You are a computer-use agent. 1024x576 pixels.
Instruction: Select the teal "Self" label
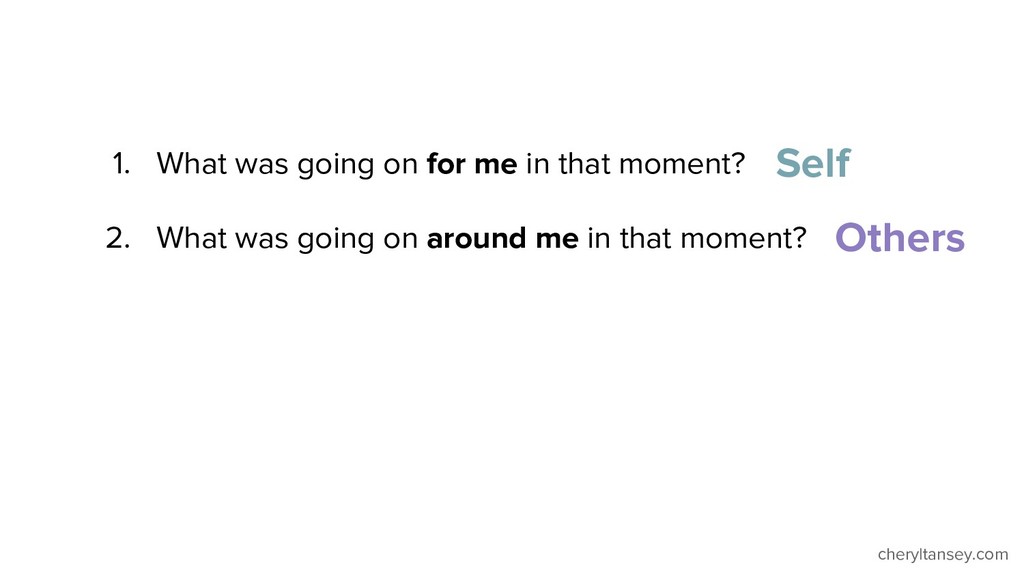coord(813,163)
